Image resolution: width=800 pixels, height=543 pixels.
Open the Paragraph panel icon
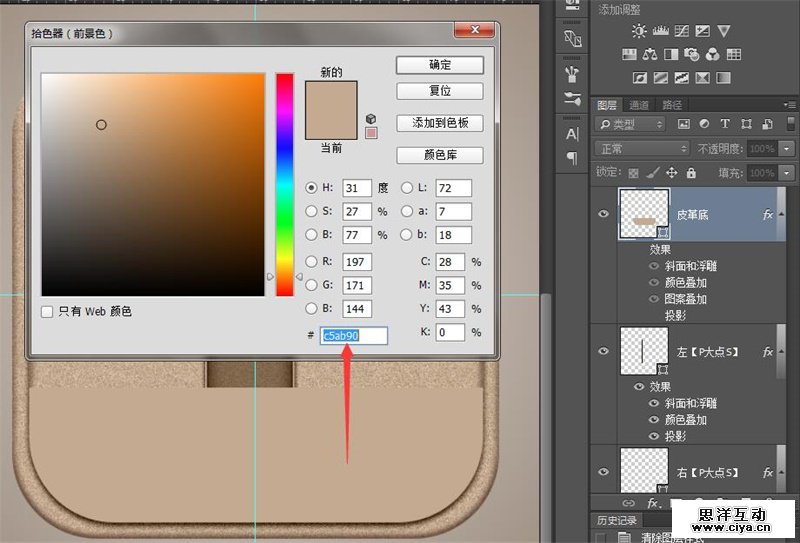click(x=572, y=158)
